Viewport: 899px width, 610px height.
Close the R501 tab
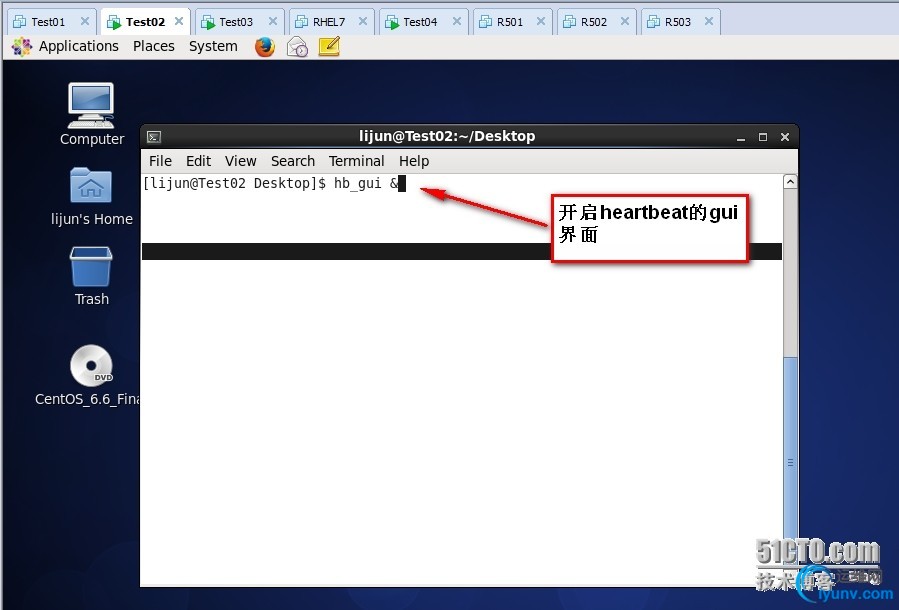(541, 21)
